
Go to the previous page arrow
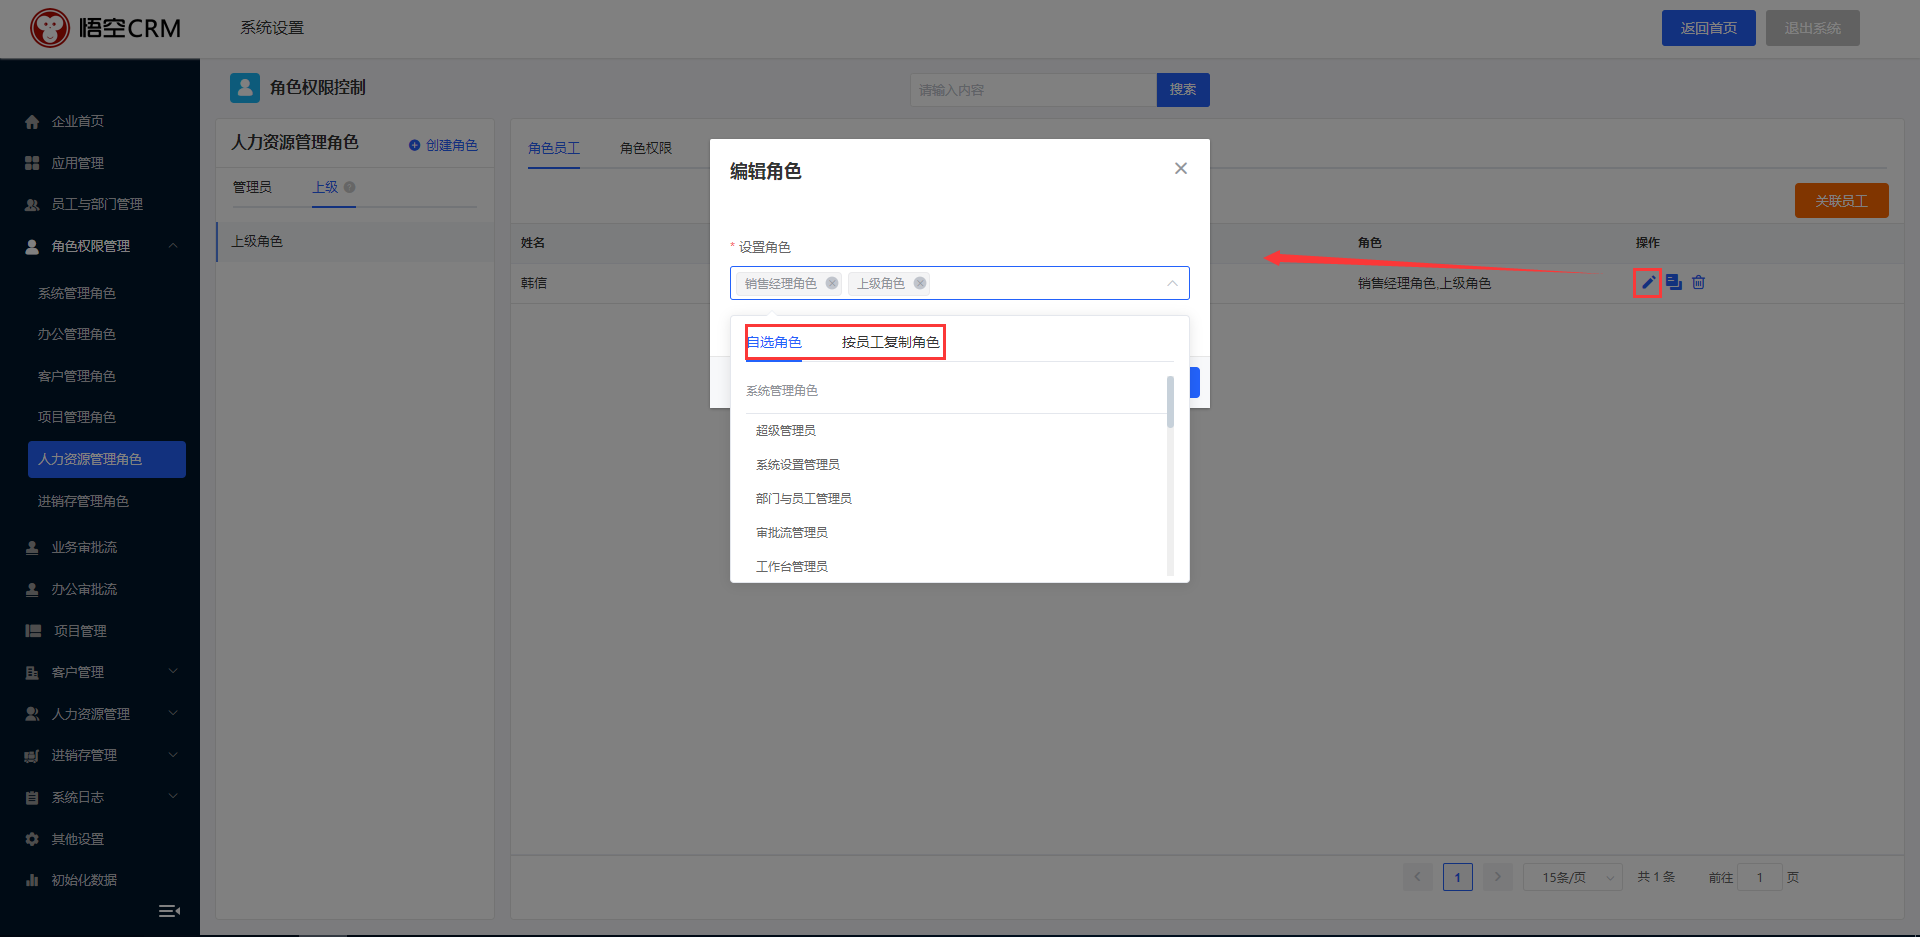coord(1417,877)
